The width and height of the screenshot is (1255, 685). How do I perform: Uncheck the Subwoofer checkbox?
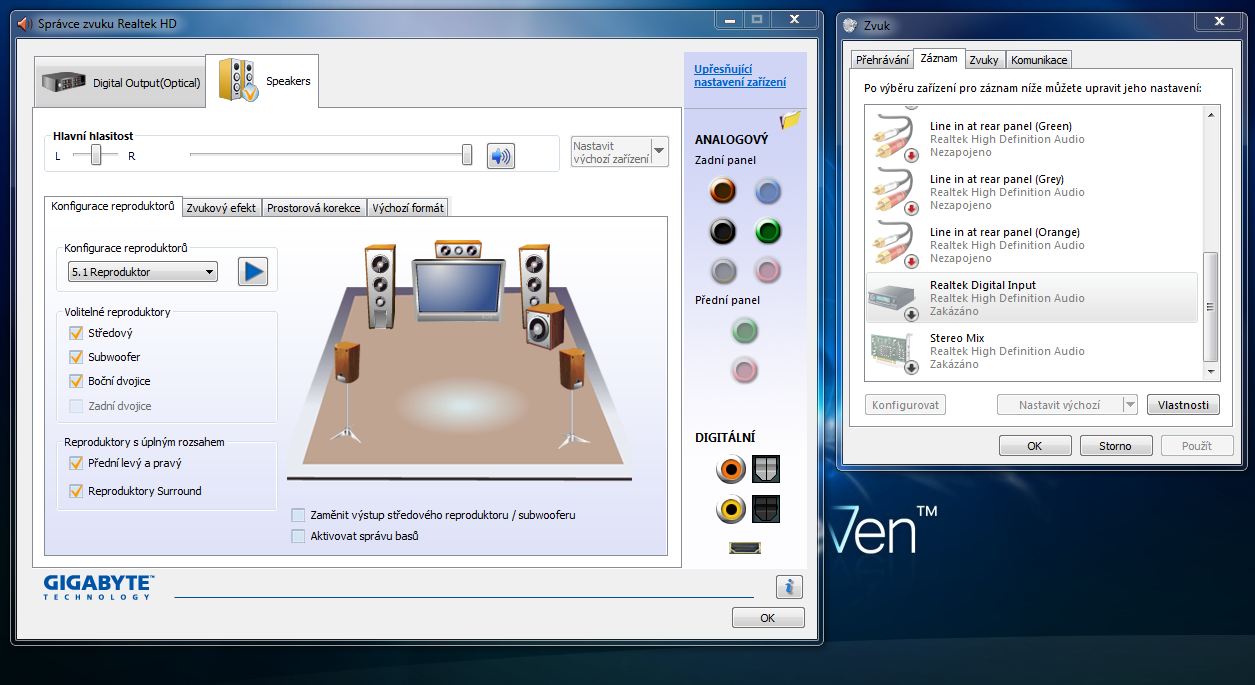coord(76,357)
